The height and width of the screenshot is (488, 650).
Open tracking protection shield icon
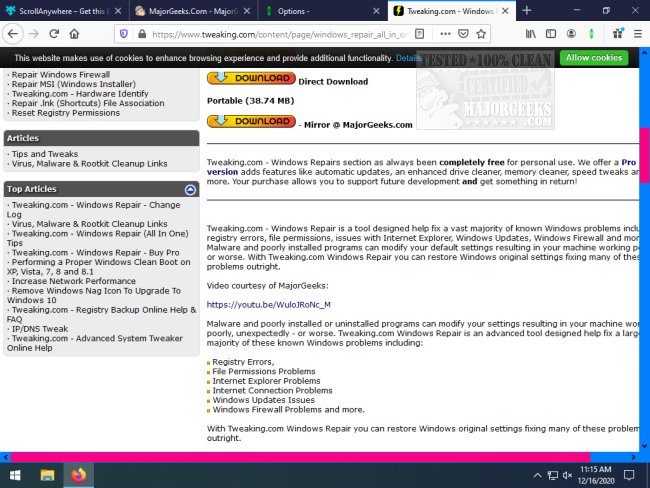(124, 34)
